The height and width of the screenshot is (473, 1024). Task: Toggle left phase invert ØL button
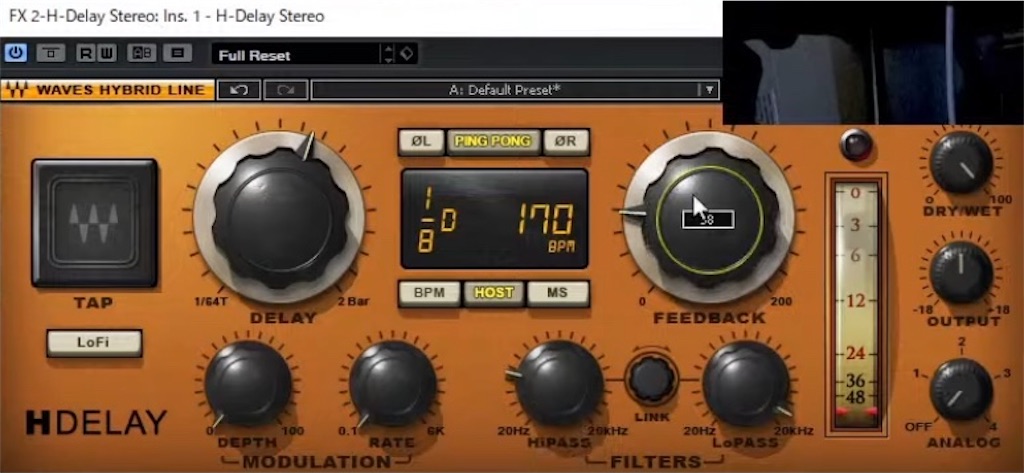point(421,142)
